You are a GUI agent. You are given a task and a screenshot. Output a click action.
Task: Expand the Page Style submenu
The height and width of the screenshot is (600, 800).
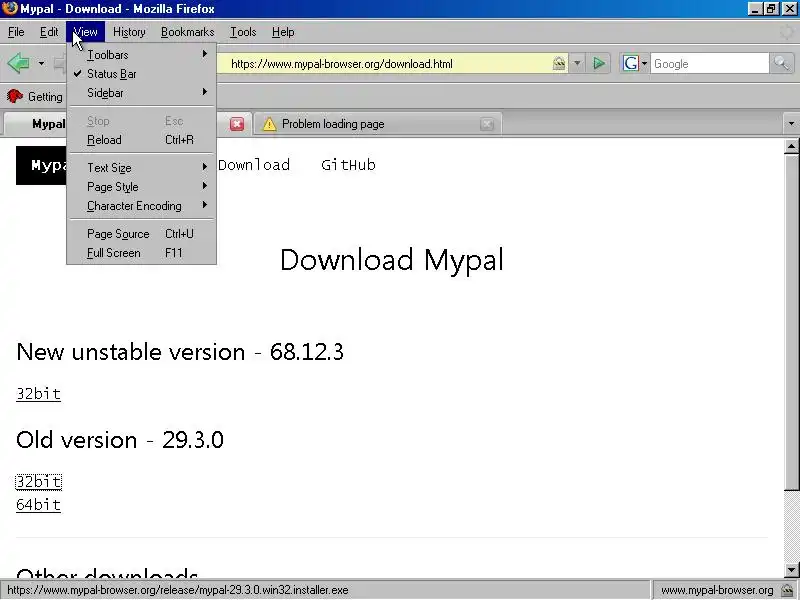141,187
